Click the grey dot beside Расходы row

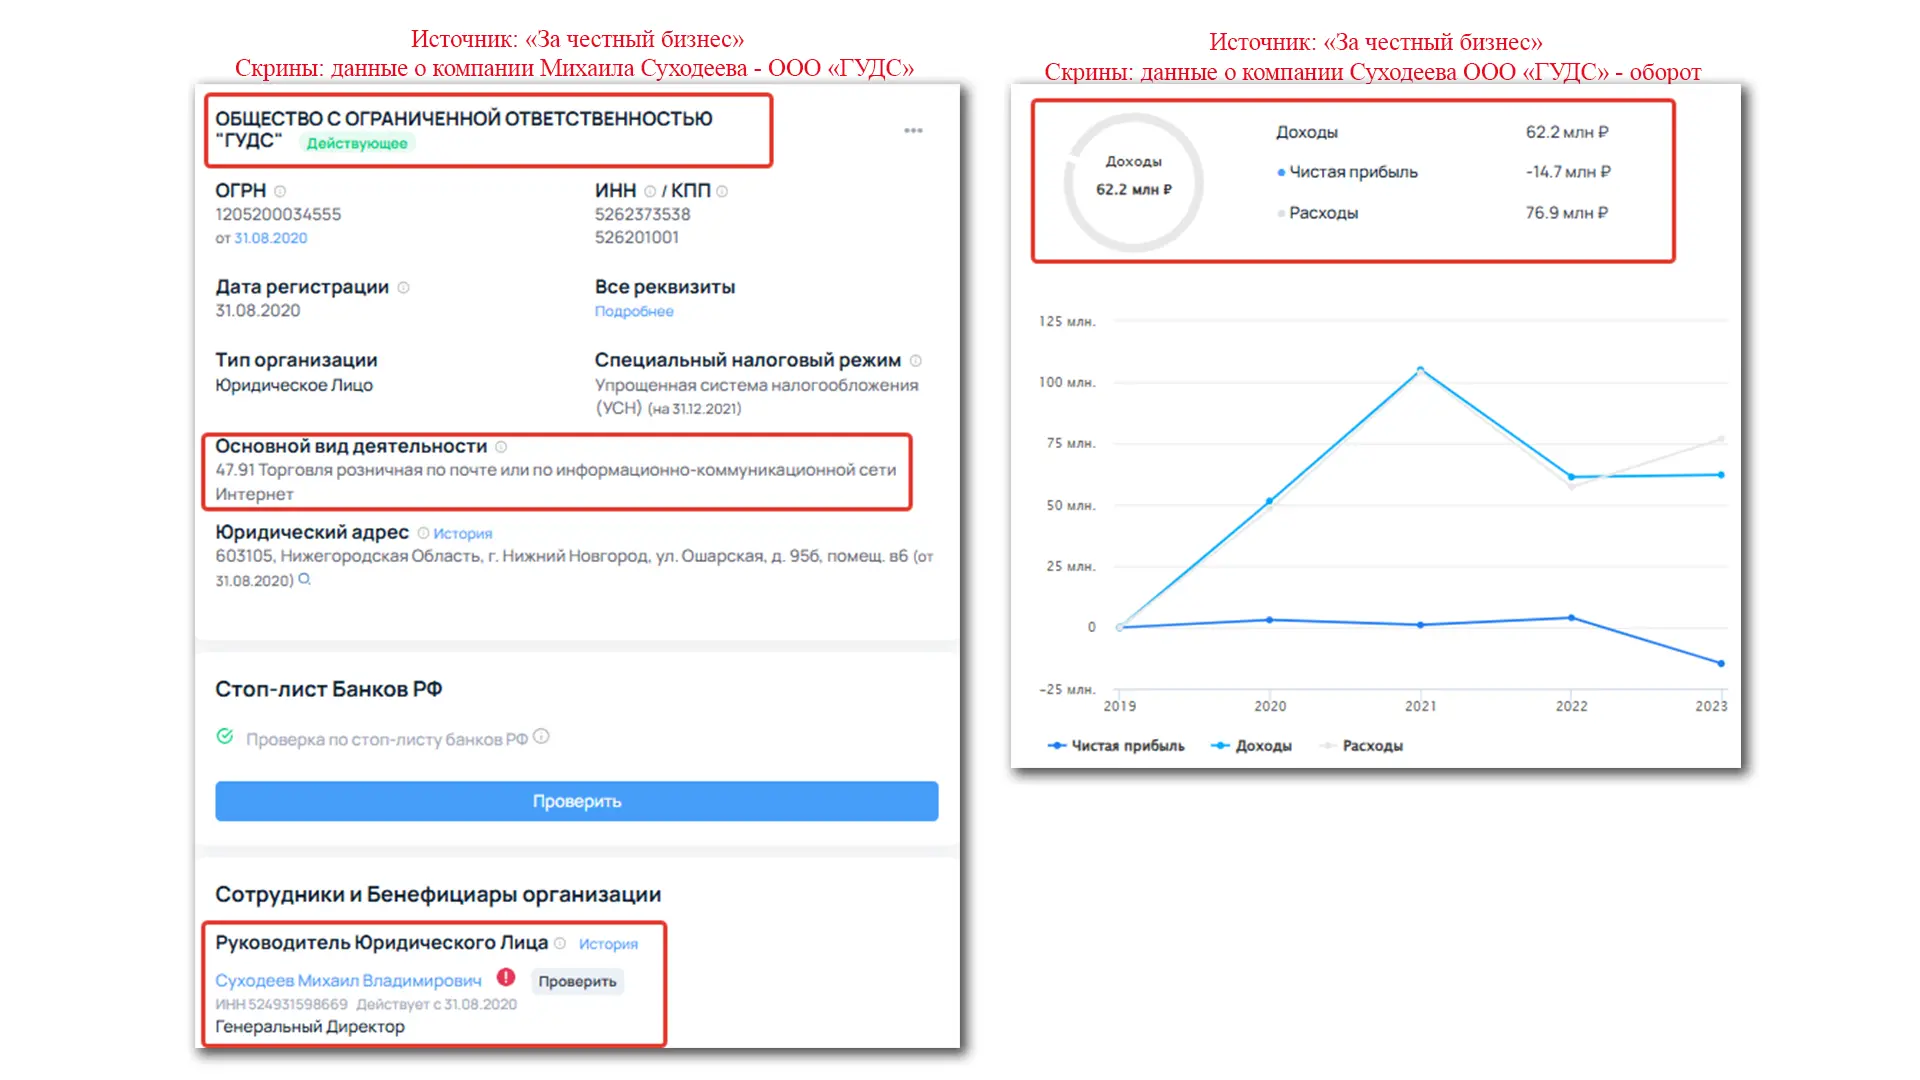[x=1281, y=214]
